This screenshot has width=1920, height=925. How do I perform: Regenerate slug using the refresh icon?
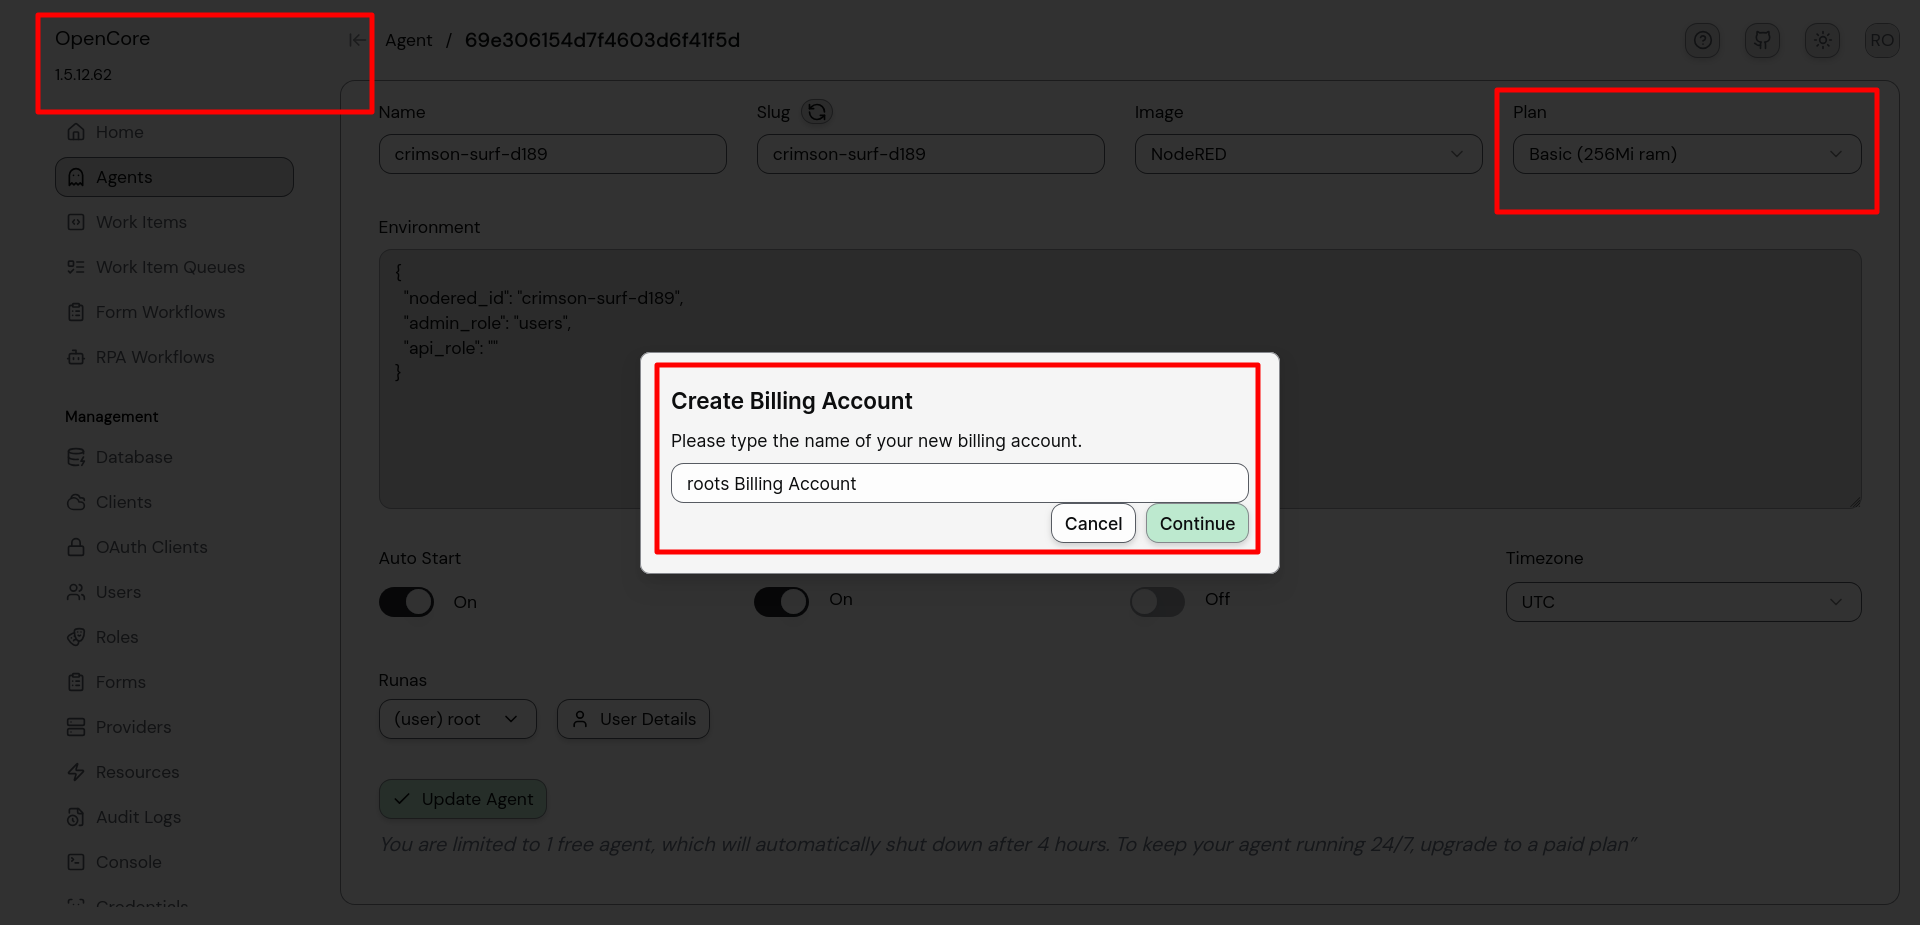click(x=817, y=112)
